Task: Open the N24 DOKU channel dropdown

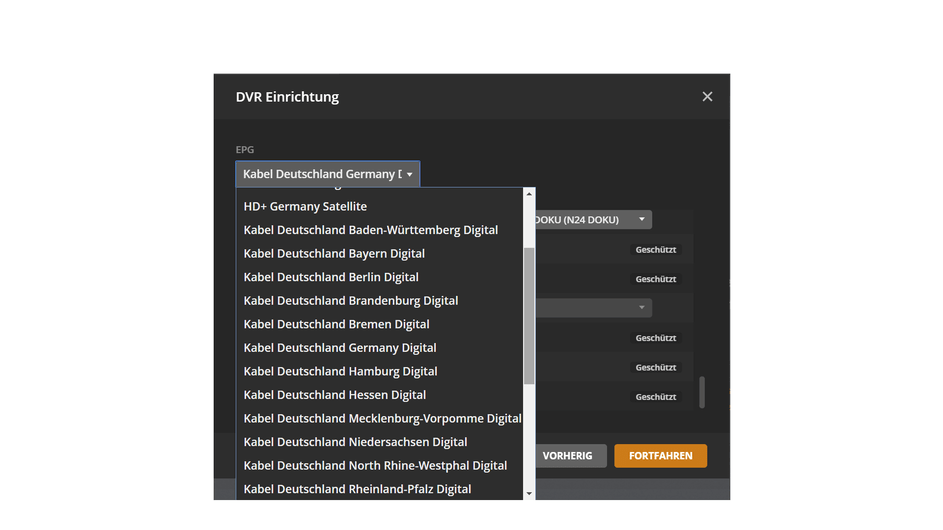Action: (592, 220)
